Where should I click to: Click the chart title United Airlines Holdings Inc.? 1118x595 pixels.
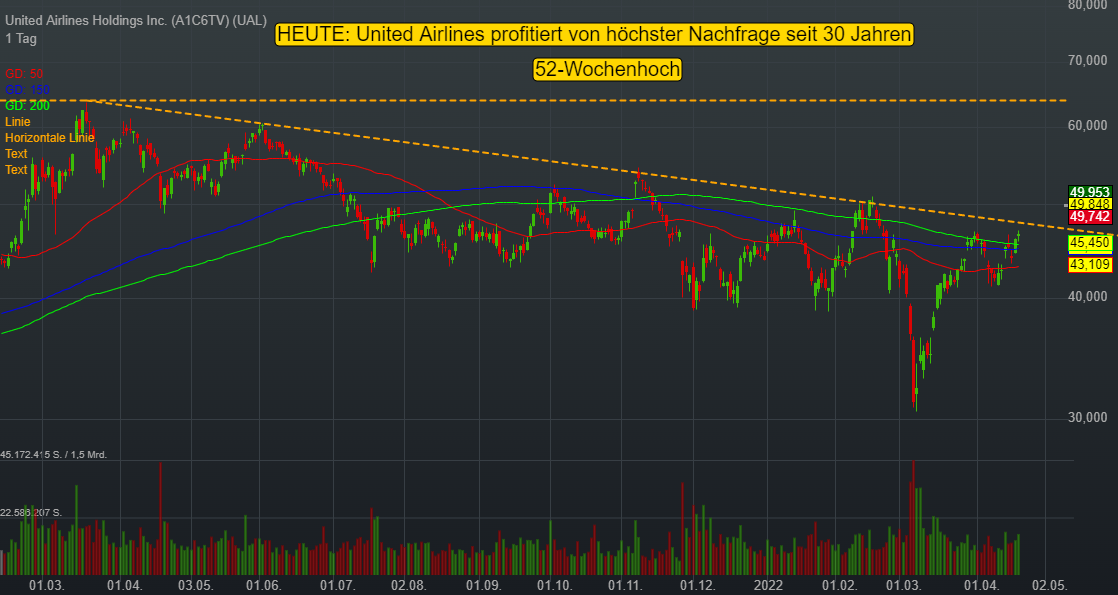coord(135,21)
